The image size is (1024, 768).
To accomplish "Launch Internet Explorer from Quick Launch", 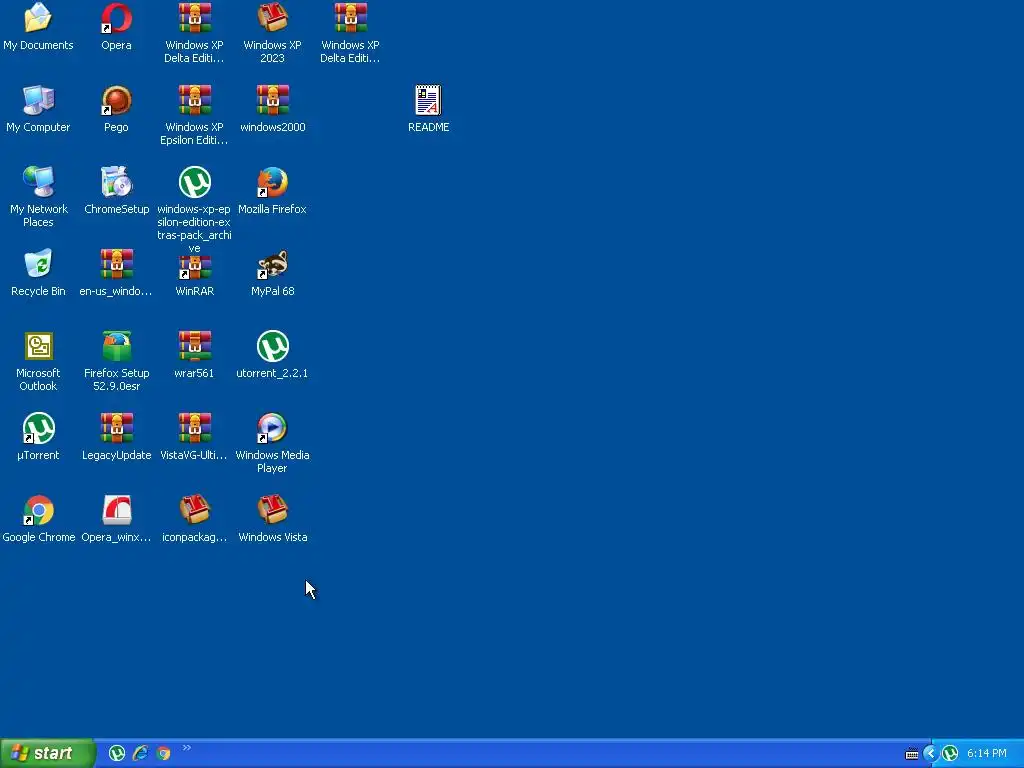I will [140, 754].
